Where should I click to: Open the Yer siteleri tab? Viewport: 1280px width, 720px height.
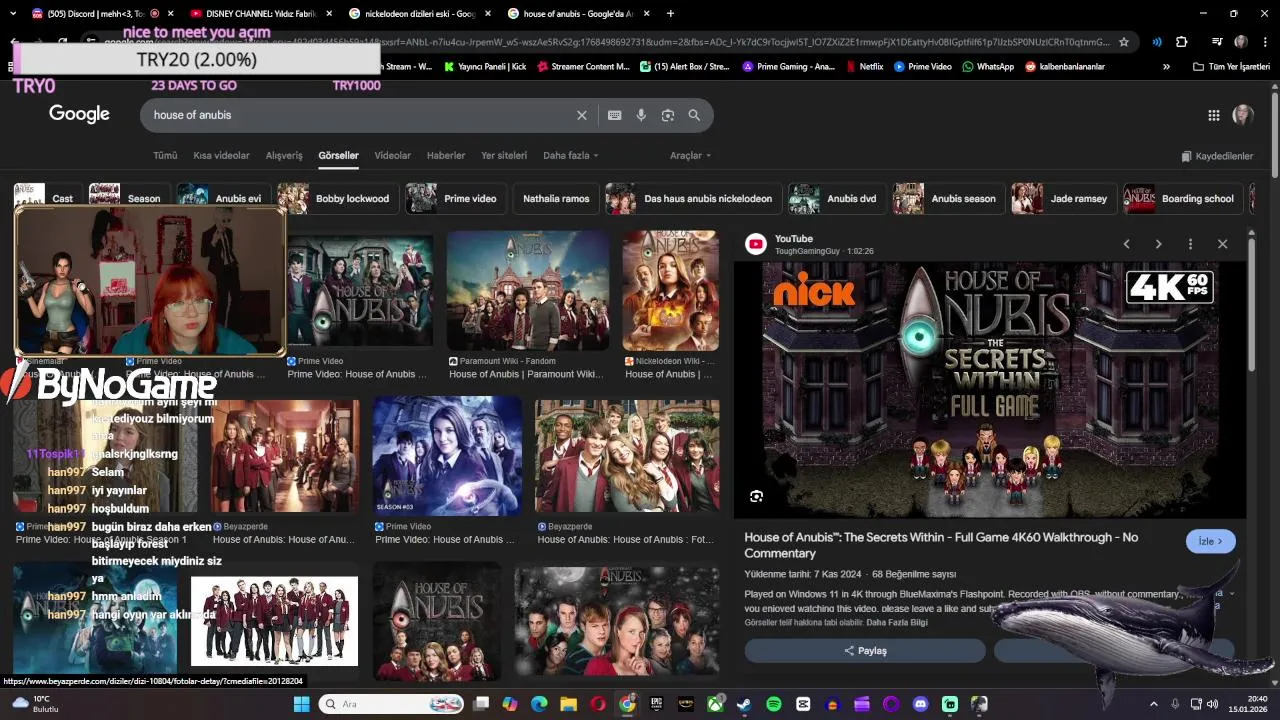[504, 156]
